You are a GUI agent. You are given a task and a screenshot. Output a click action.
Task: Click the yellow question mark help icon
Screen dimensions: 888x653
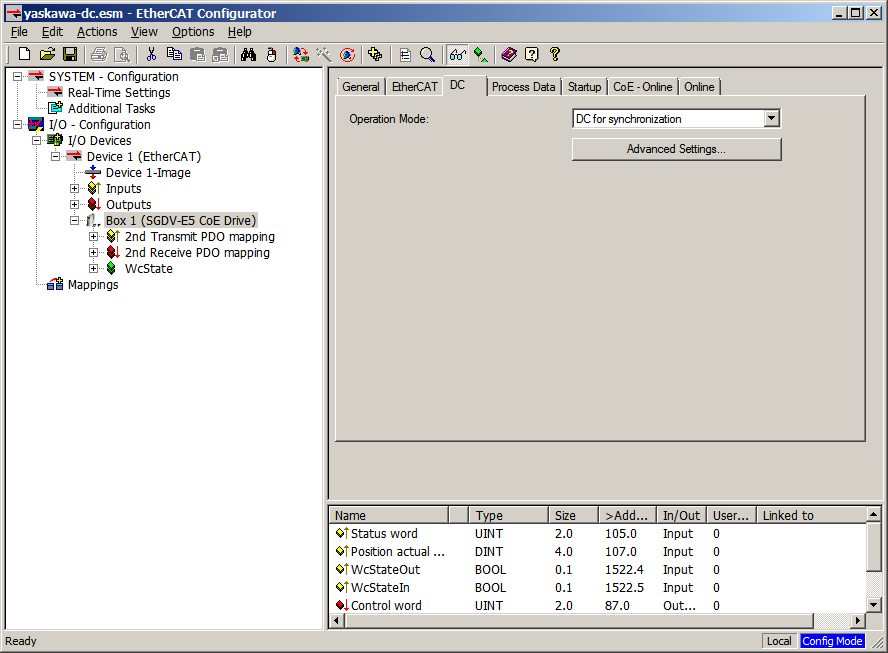(555, 54)
